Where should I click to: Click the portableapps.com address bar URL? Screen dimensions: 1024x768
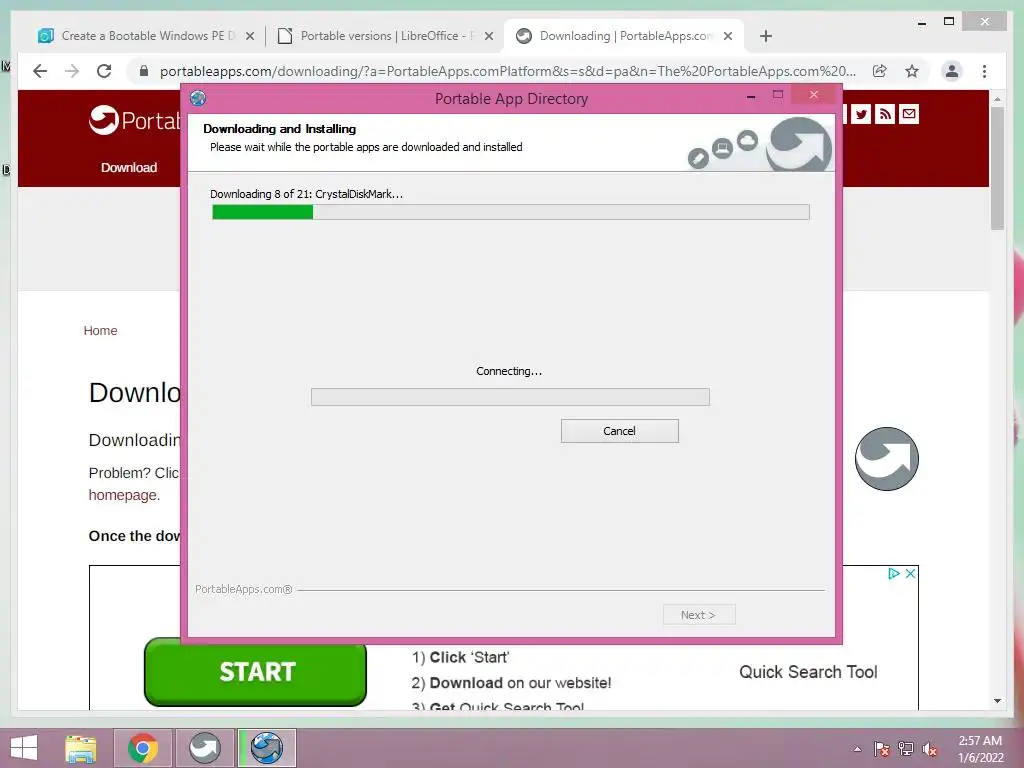[507, 71]
